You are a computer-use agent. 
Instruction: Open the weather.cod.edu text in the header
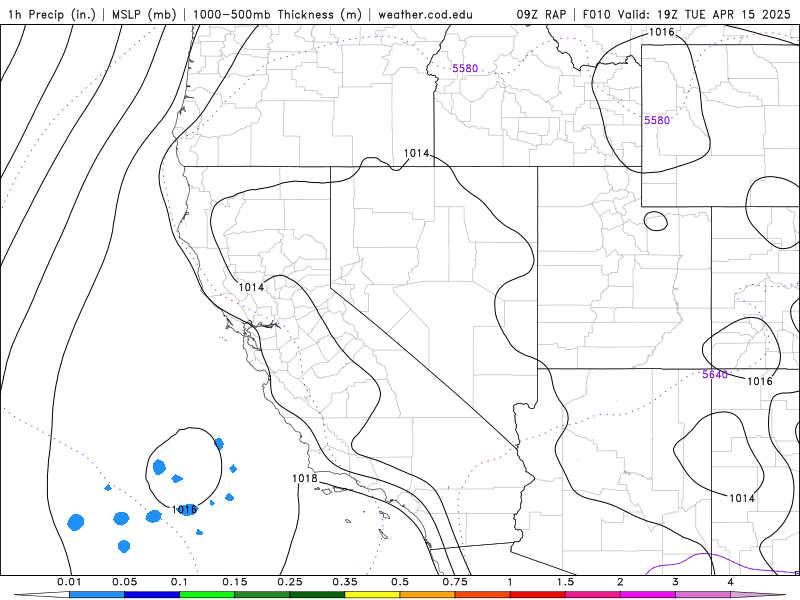[x=425, y=14]
